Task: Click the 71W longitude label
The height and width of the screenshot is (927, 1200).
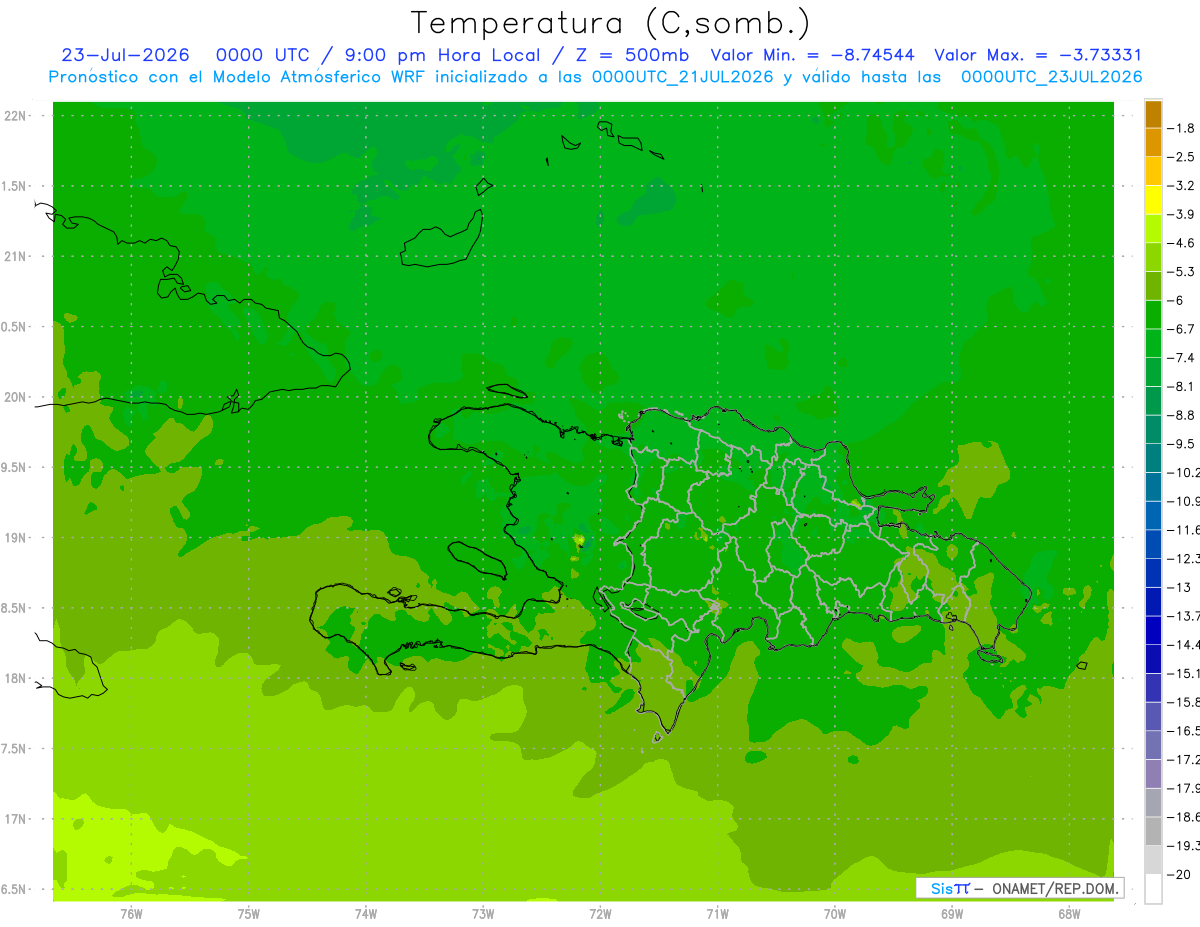Action: pyautogui.click(x=717, y=913)
